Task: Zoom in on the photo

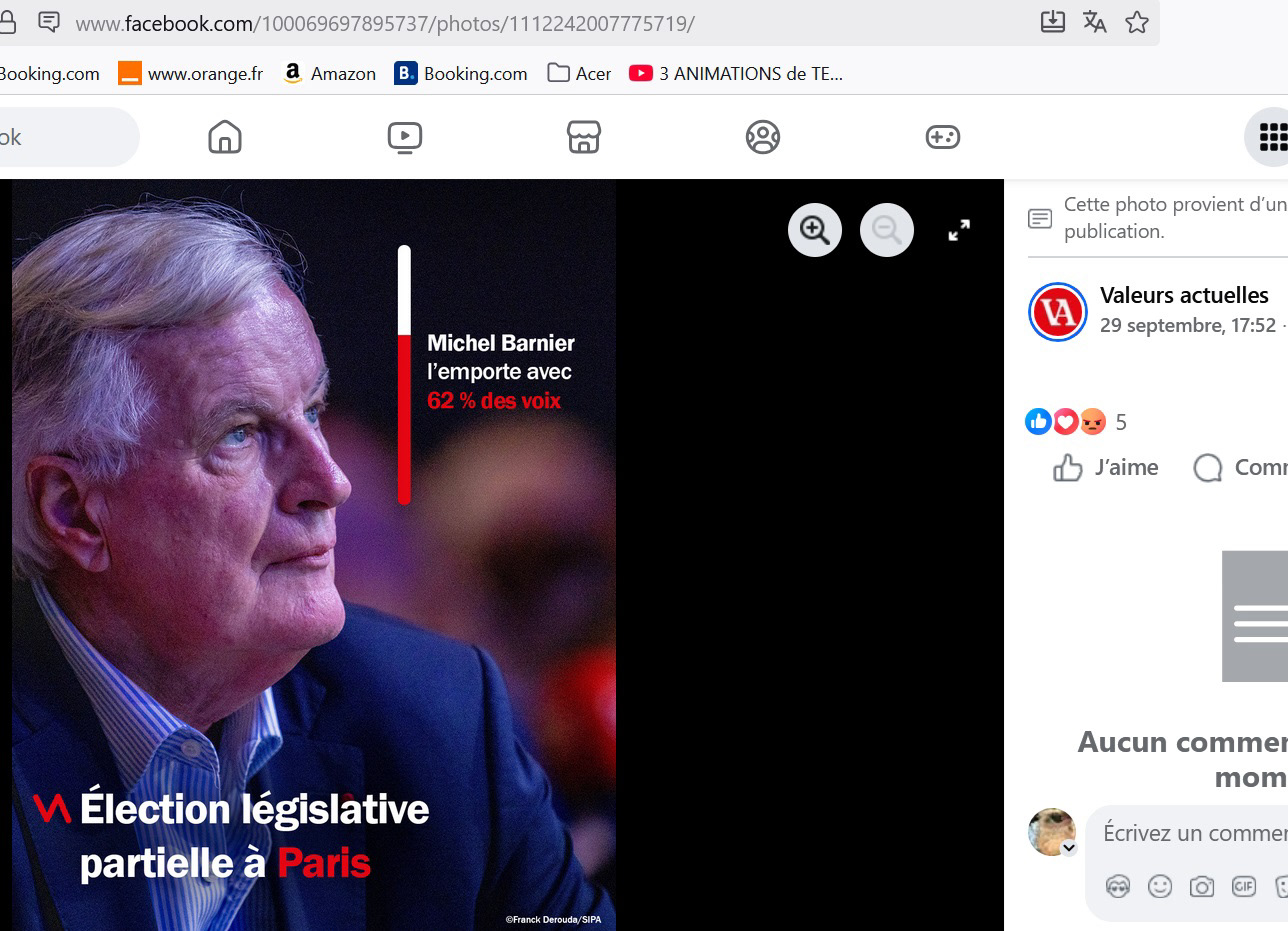Action: tap(815, 230)
